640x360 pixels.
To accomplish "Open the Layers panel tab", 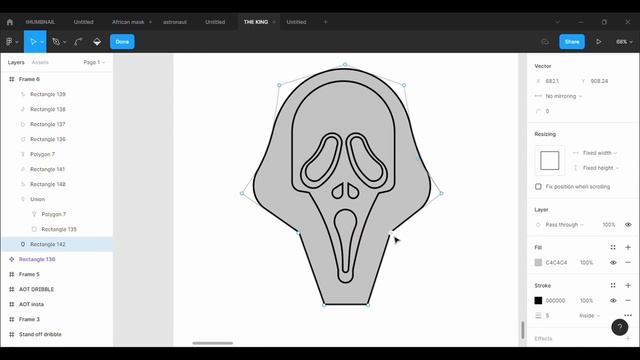I will pyautogui.click(x=16, y=62).
